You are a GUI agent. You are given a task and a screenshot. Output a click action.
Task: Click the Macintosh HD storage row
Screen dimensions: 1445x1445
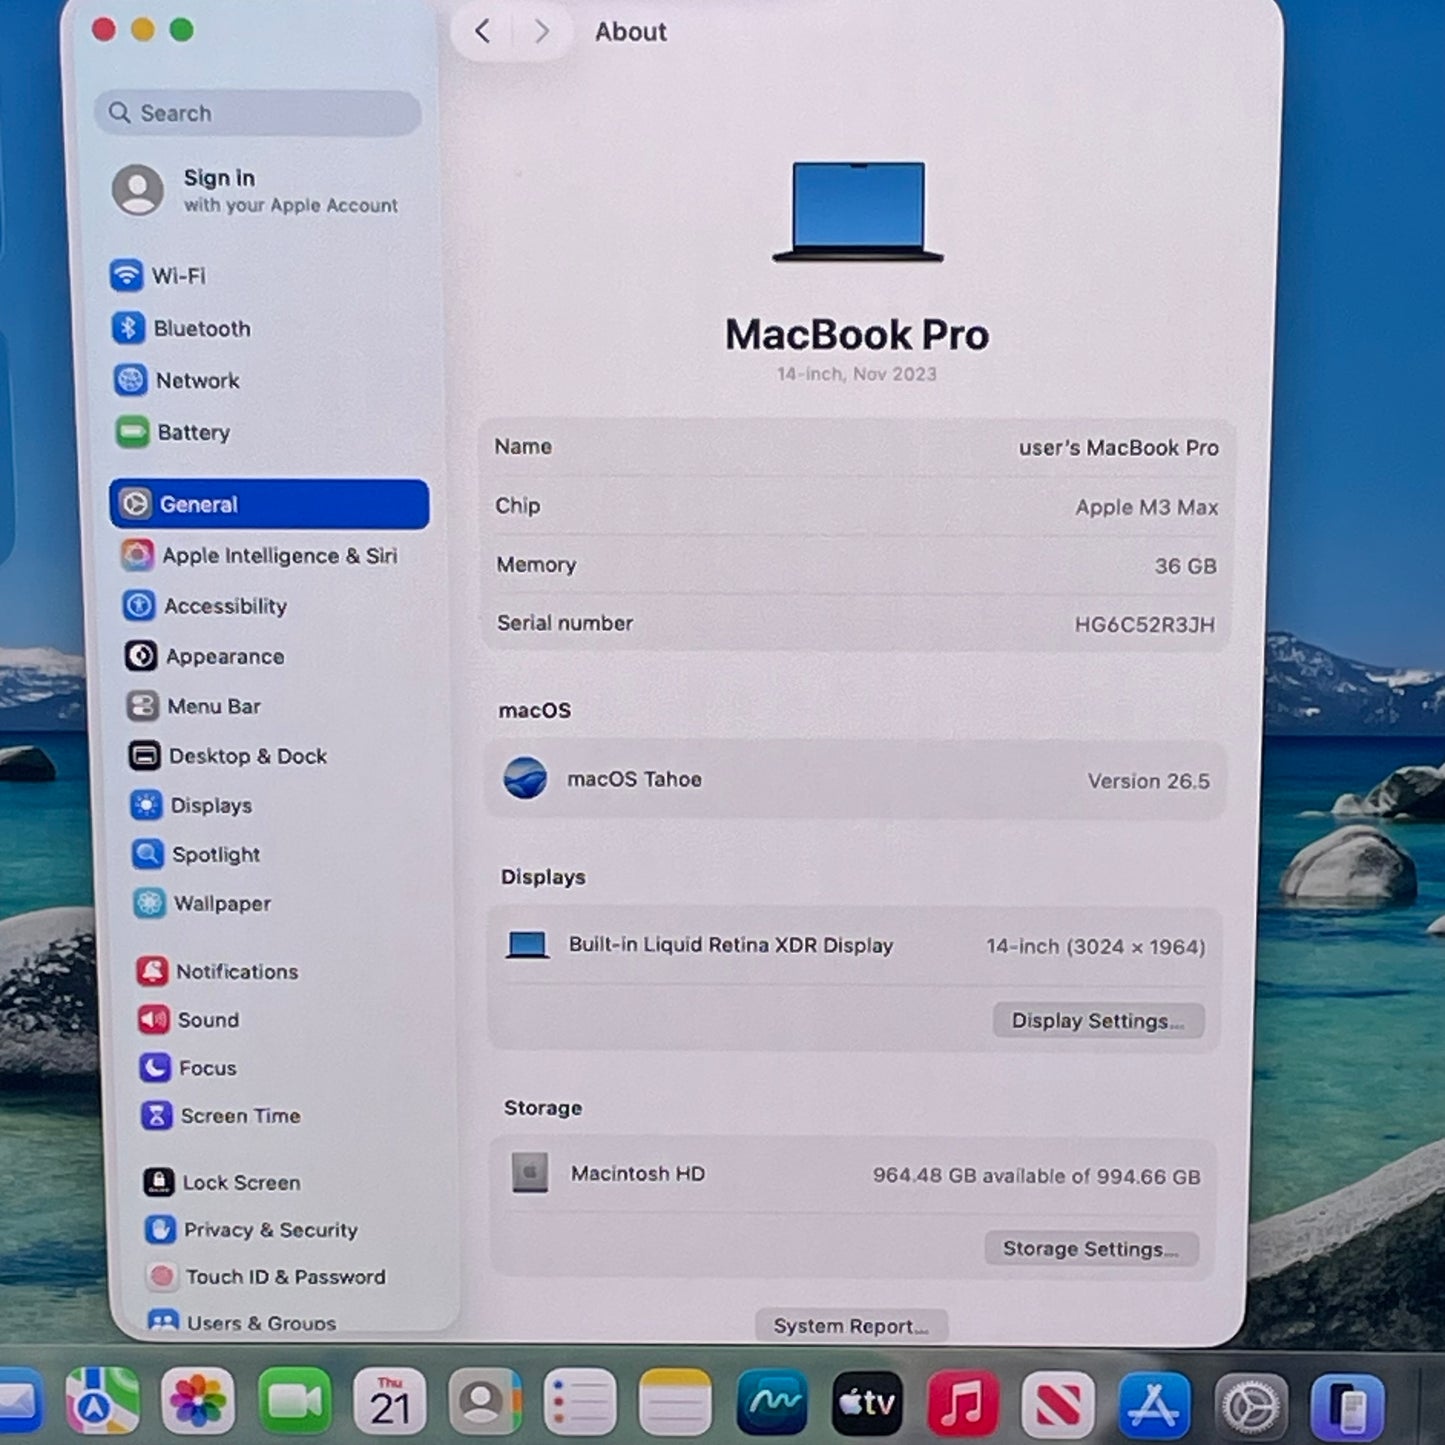point(854,1174)
